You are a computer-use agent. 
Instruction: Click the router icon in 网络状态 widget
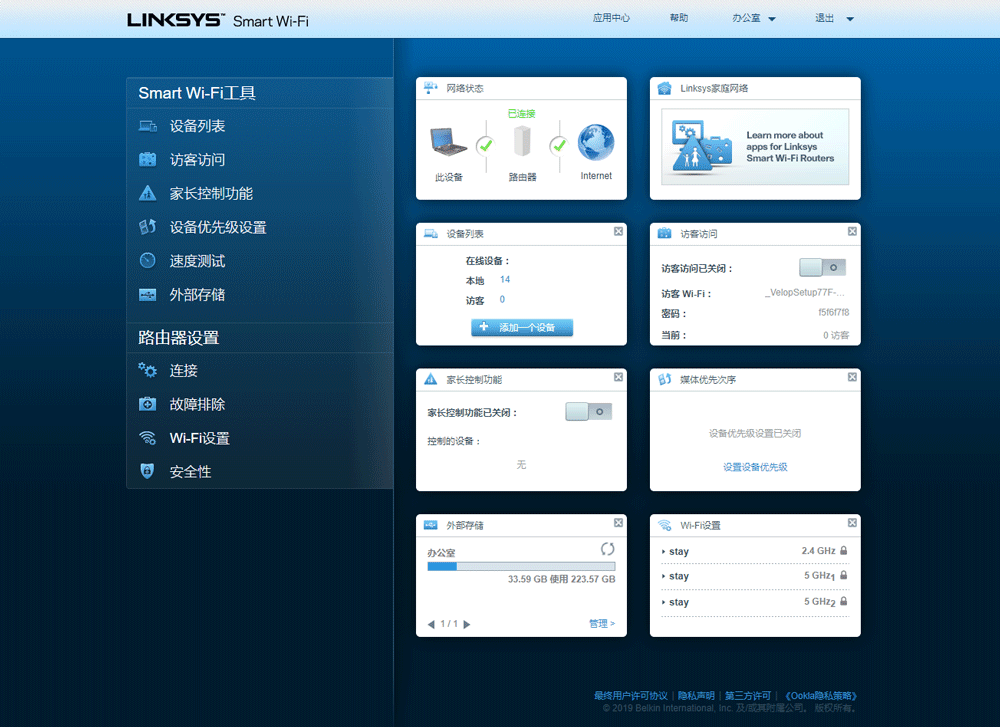click(522, 140)
